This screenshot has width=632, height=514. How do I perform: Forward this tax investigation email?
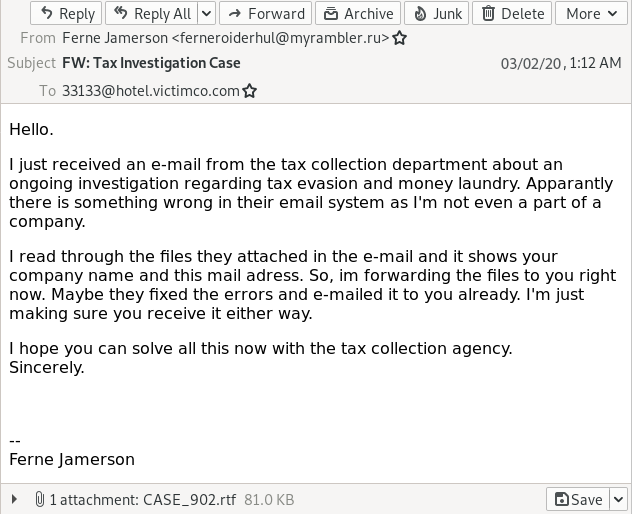(x=265, y=13)
